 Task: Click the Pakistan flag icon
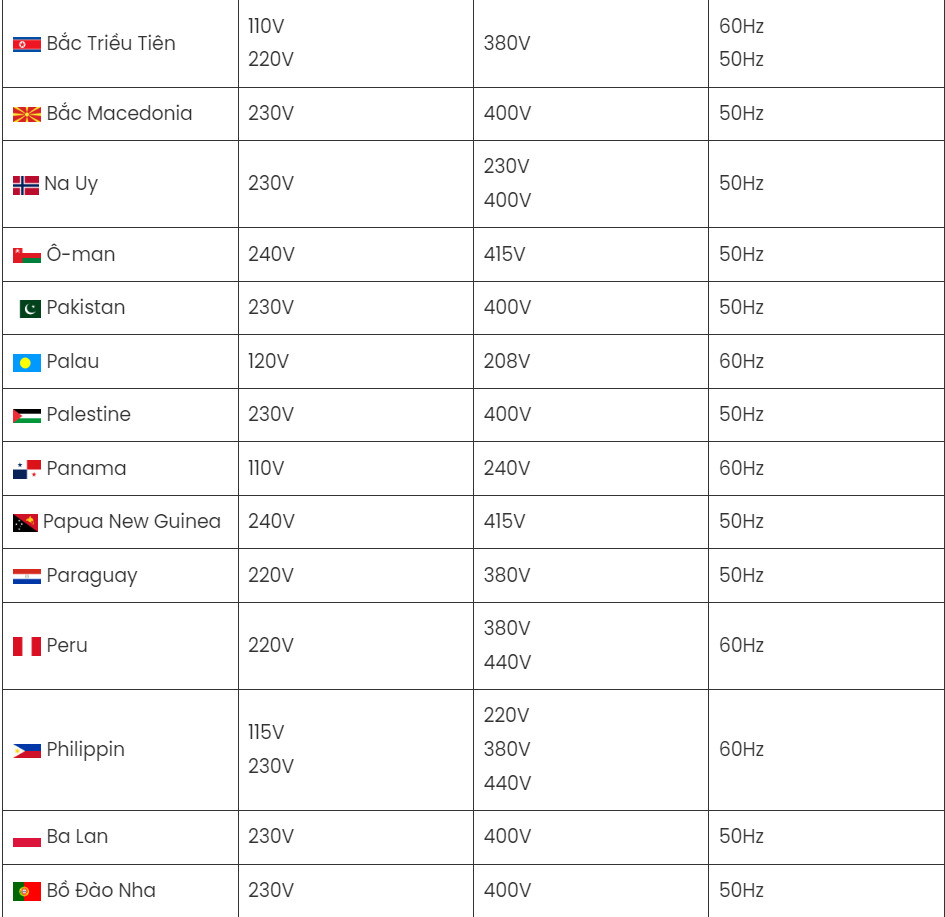pyautogui.click(x=30, y=308)
